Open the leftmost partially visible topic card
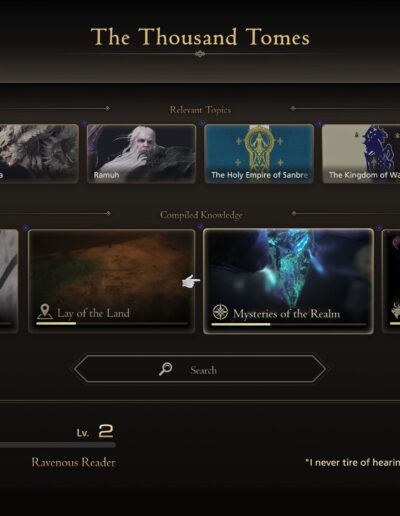This screenshot has height=516, width=400. [x=39, y=154]
